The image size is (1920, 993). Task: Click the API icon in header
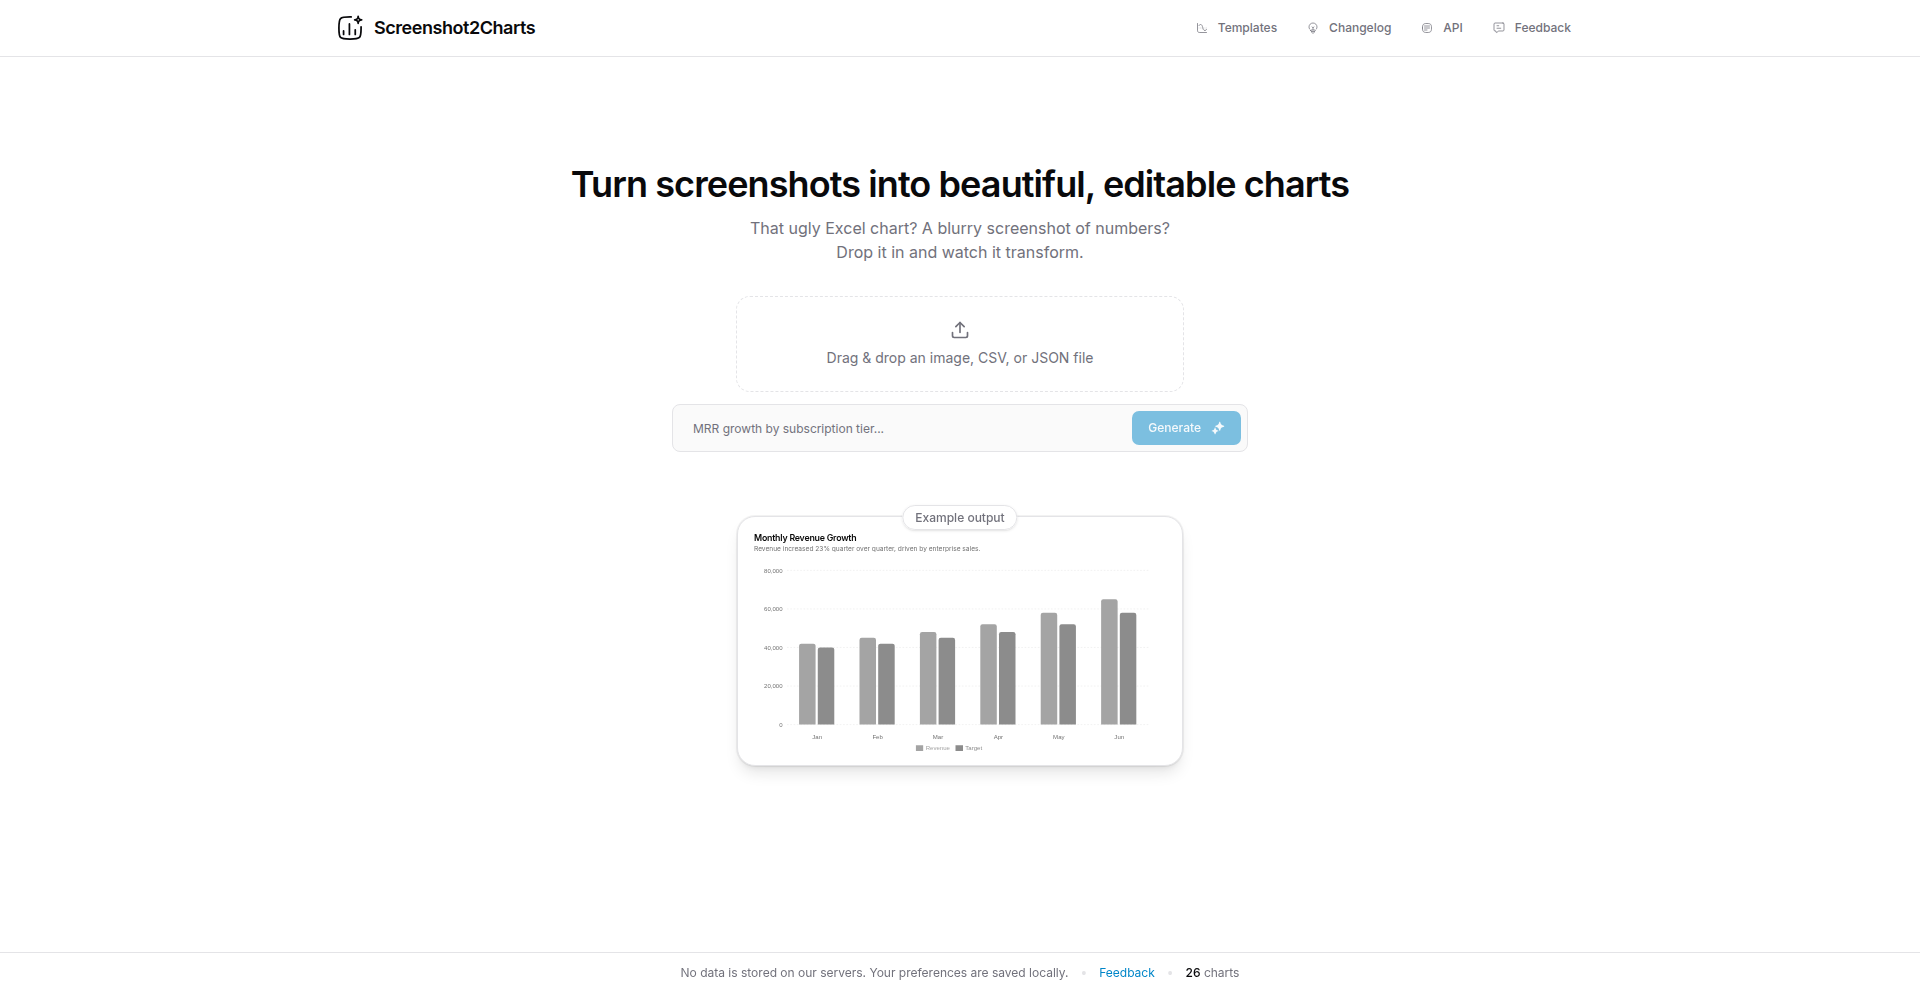[x=1427, y=28]
